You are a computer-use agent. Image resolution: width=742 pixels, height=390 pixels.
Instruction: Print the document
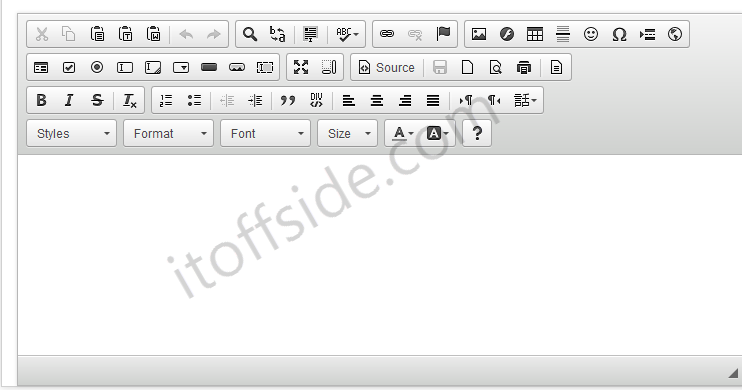(x=523, y=67)
